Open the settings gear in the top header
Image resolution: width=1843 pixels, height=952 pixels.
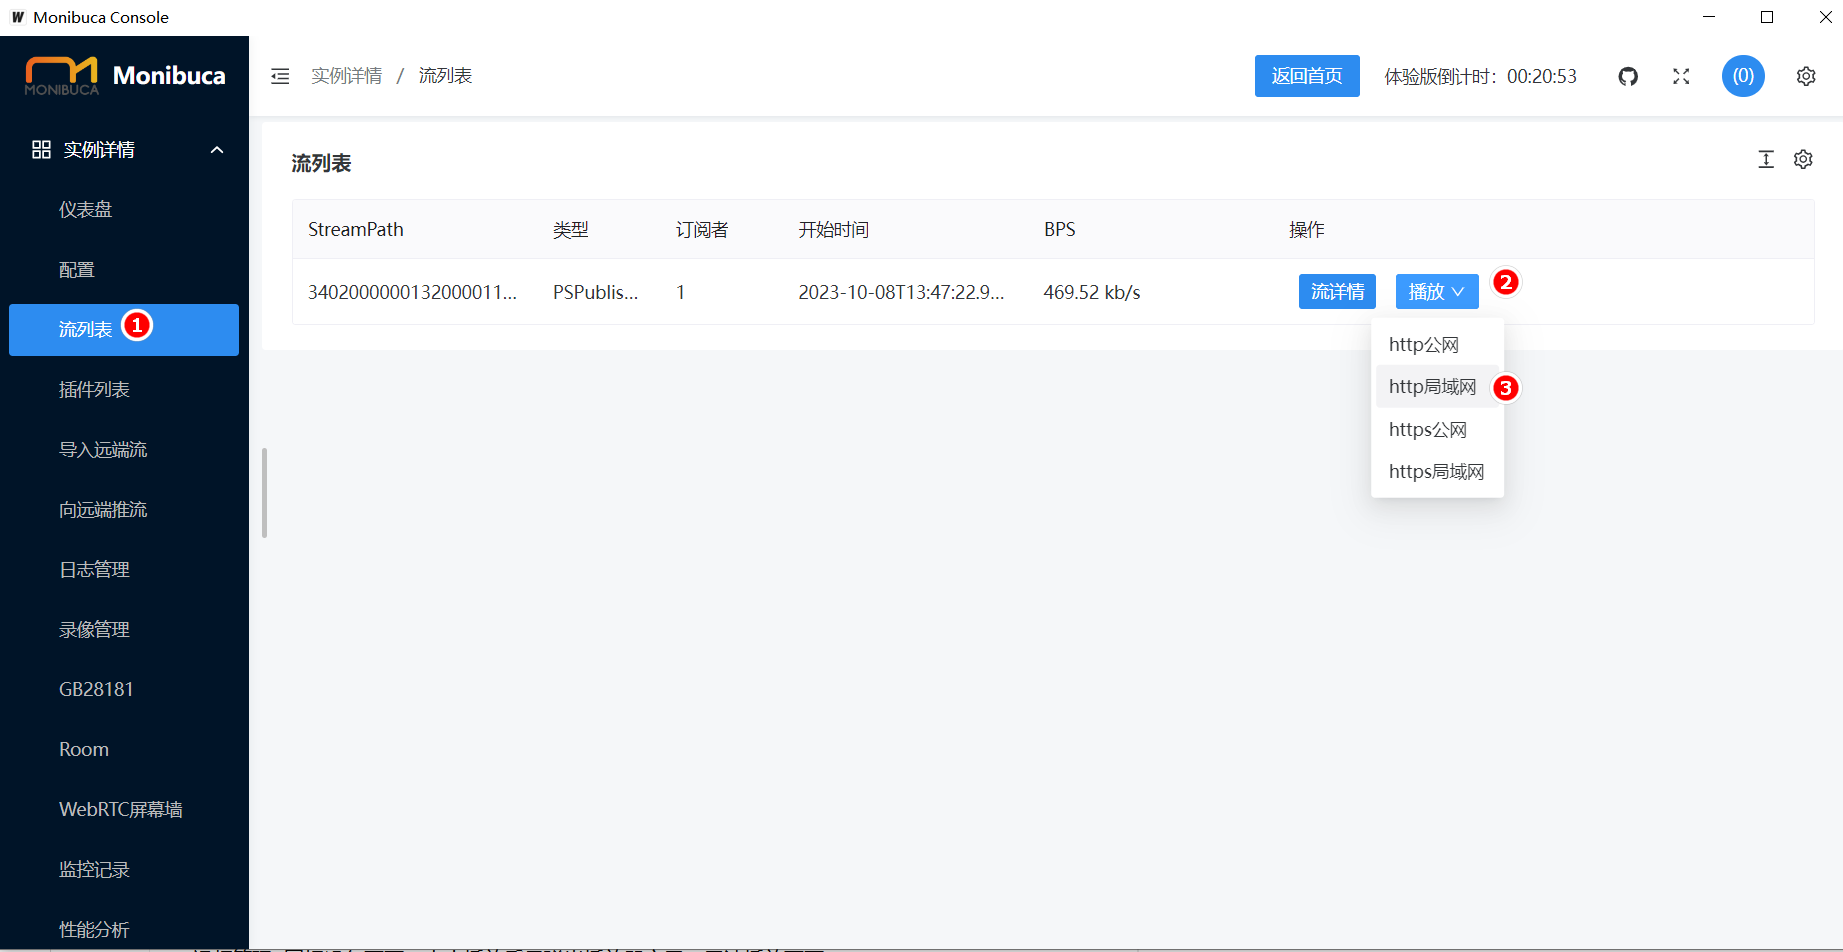(1806, 76)
